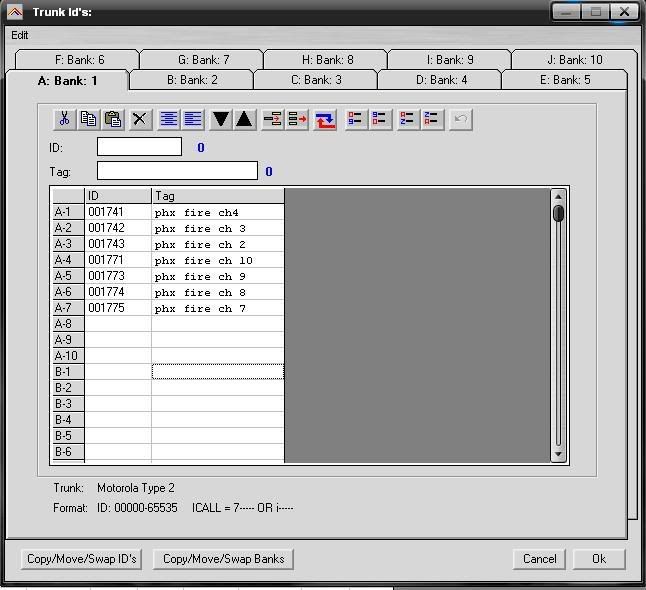Click the Copy icon in toolbar
Image resolution: width=646 pixels, height=590 pixels.
point(89,119)
